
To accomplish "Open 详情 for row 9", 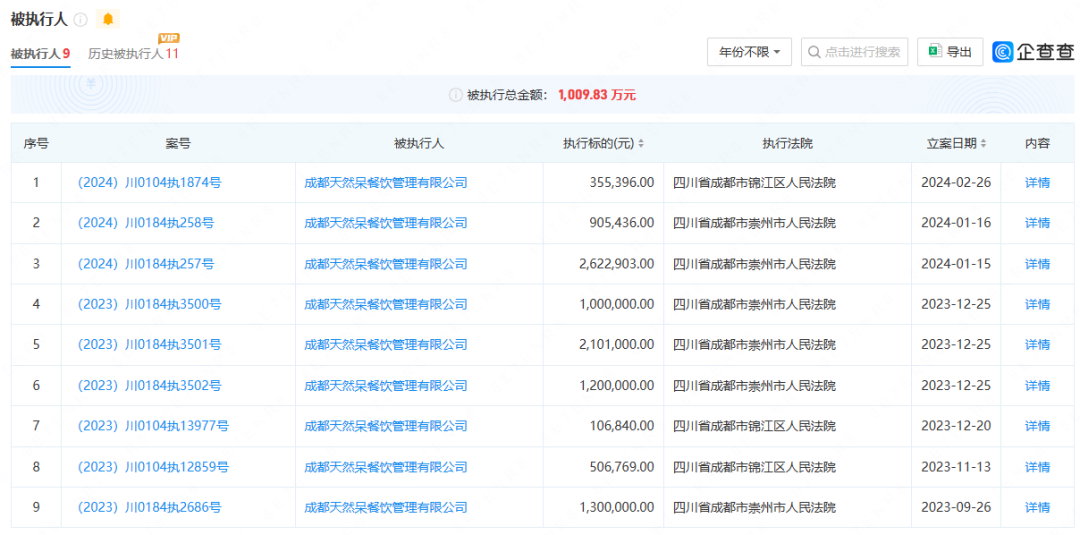I will click(x=1037, y=507).
